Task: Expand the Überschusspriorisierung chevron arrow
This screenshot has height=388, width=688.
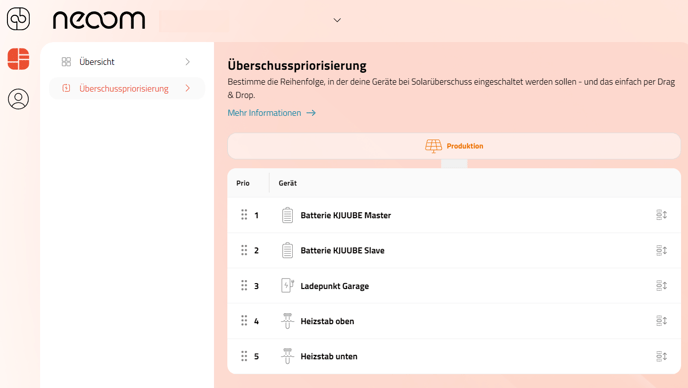Action: coord(188,88)
